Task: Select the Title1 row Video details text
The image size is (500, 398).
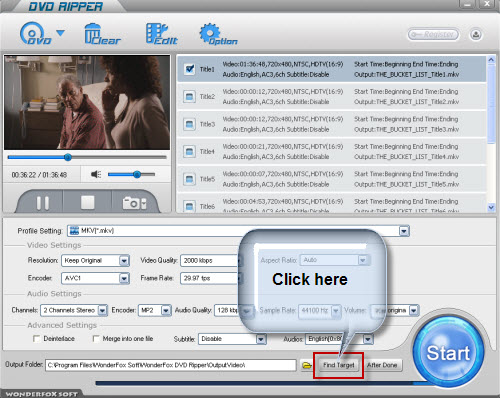Action: (x=283, y=64)
